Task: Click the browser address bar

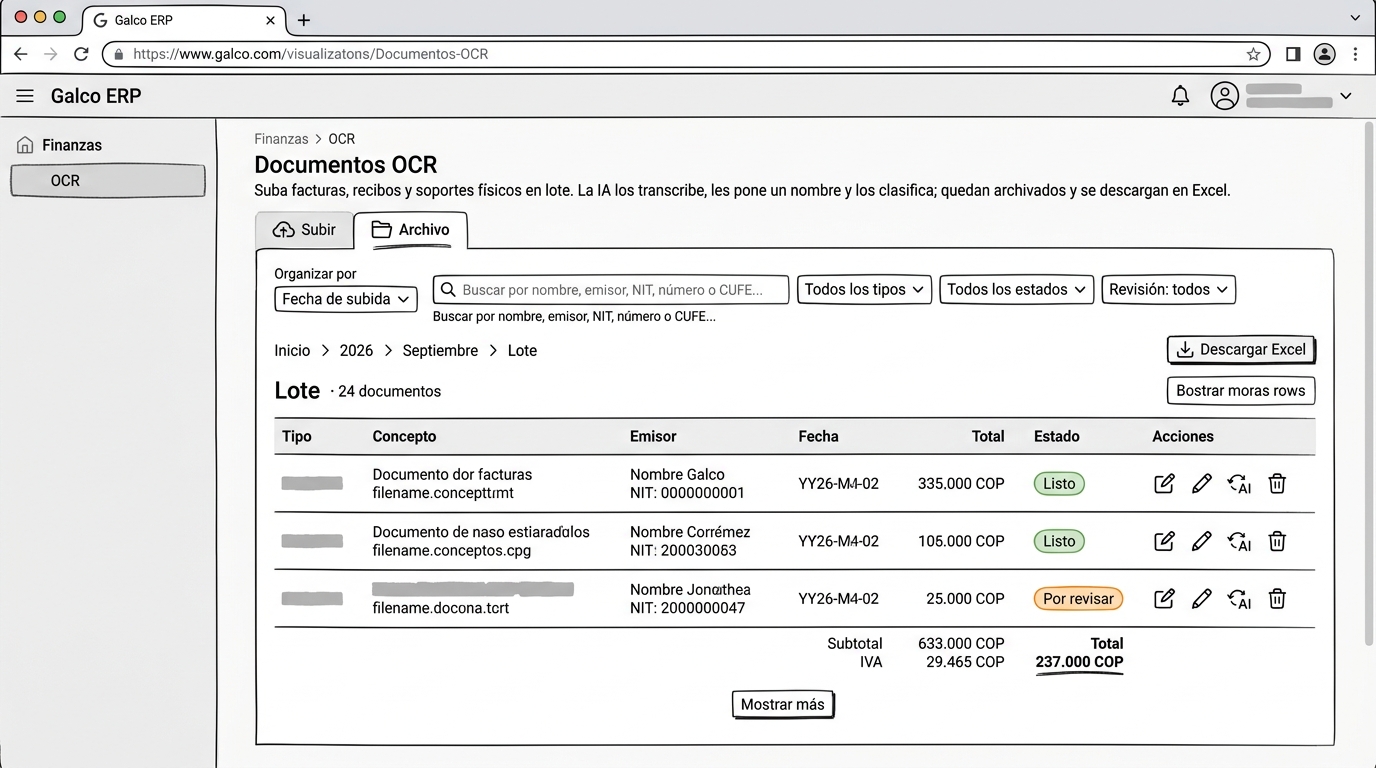Action: point(686,54)
